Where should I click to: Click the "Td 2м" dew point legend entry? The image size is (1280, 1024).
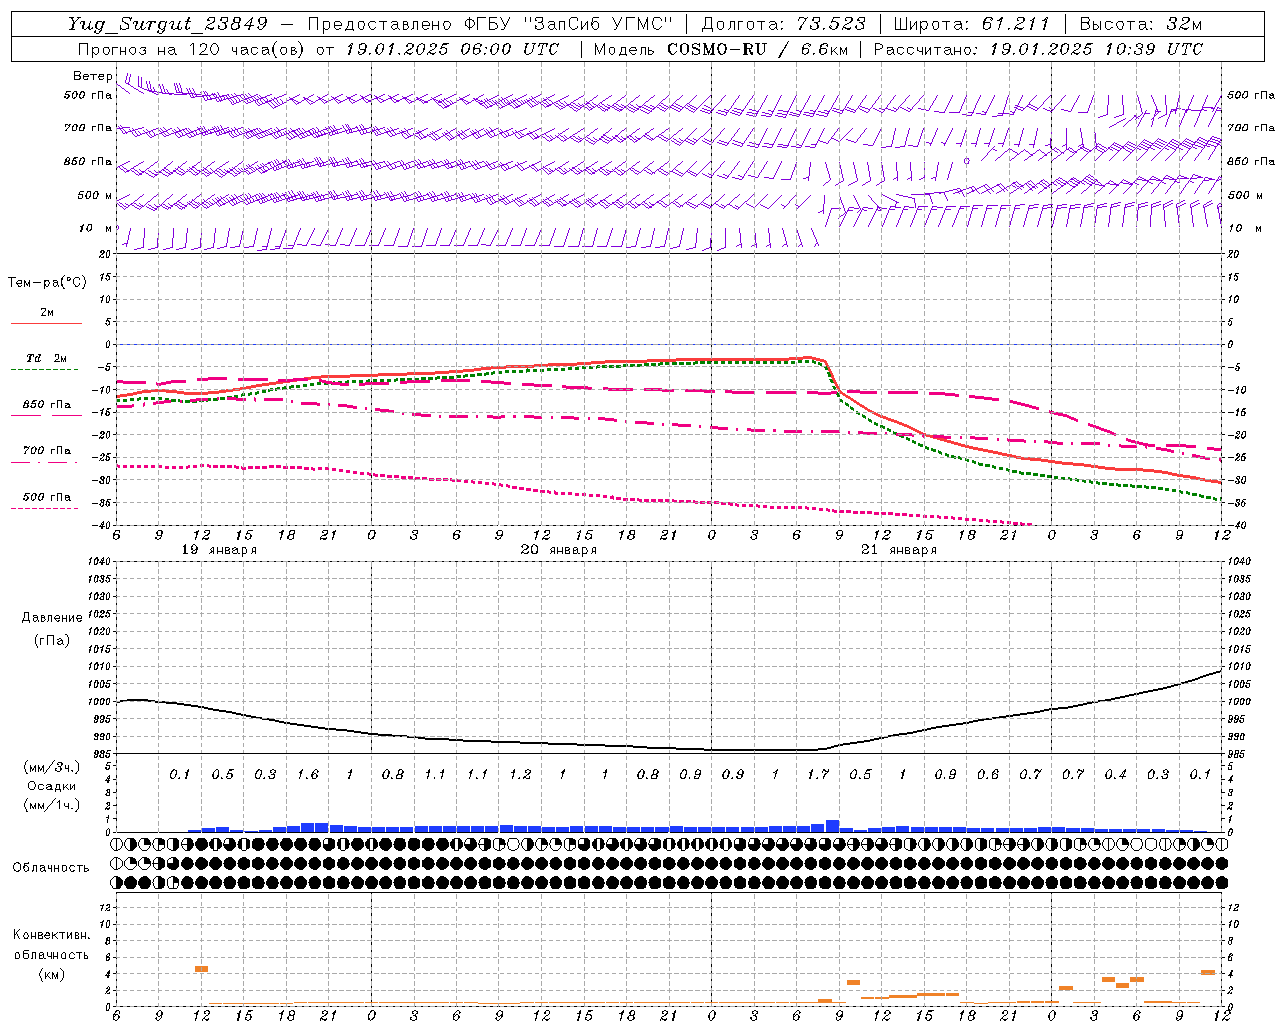point(47,358)
